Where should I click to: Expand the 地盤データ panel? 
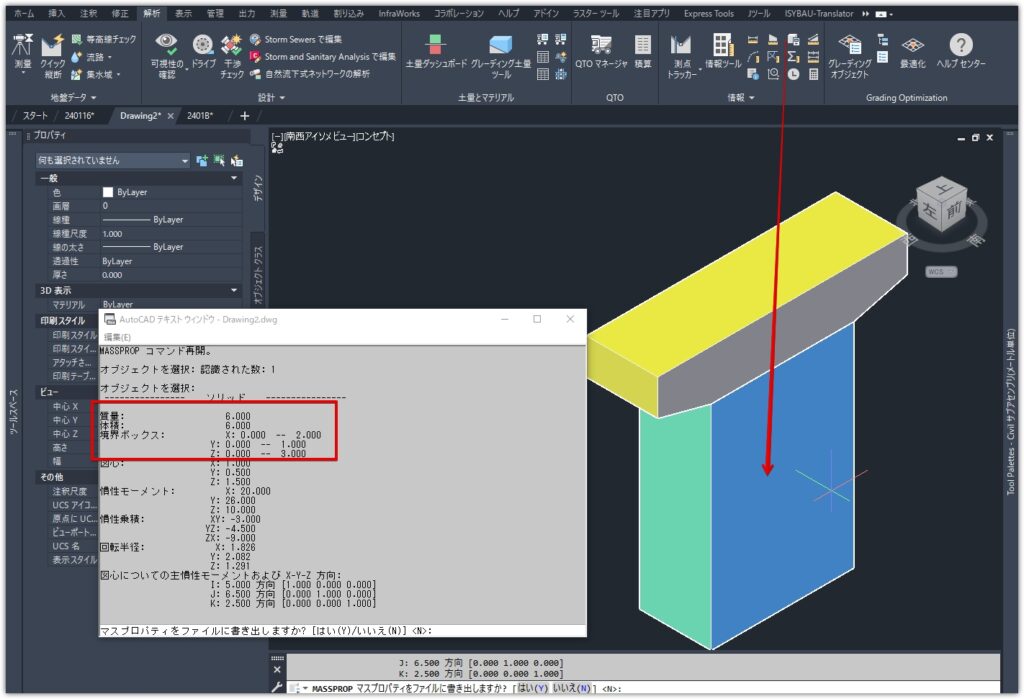pos(73,97)
